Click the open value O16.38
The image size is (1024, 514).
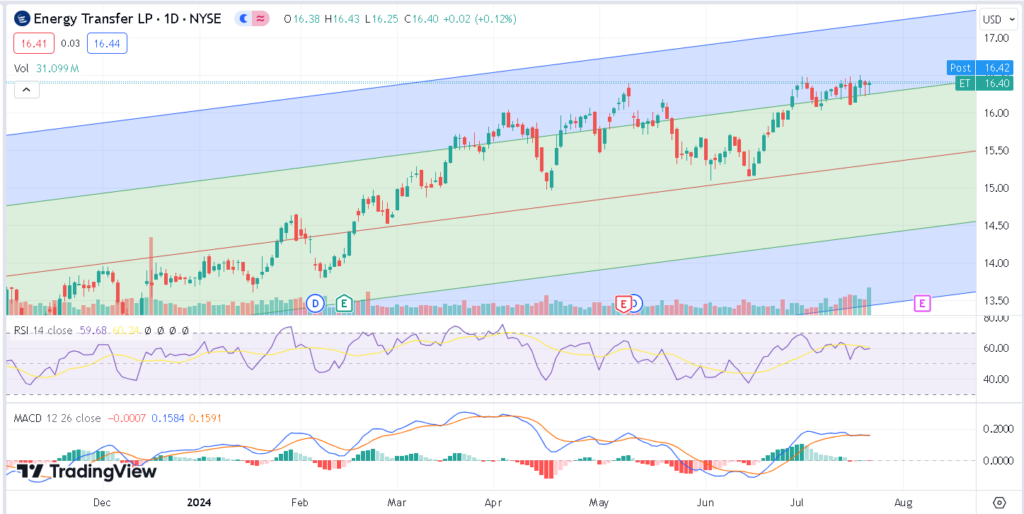click(300, 19)
